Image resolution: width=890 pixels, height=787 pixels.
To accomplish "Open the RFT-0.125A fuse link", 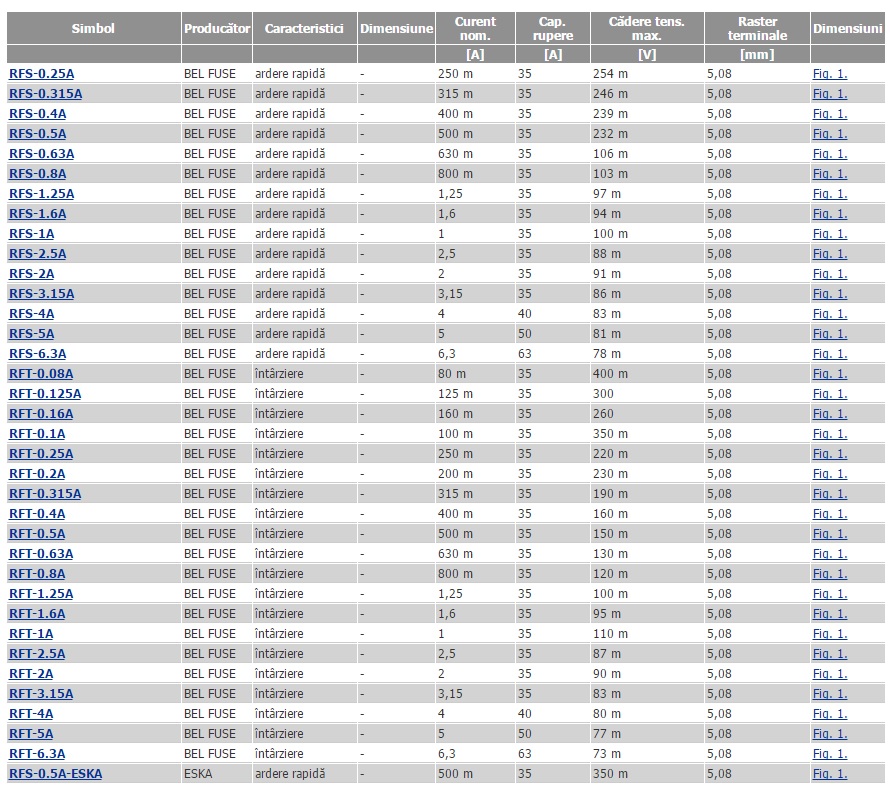I will (45, 394).
